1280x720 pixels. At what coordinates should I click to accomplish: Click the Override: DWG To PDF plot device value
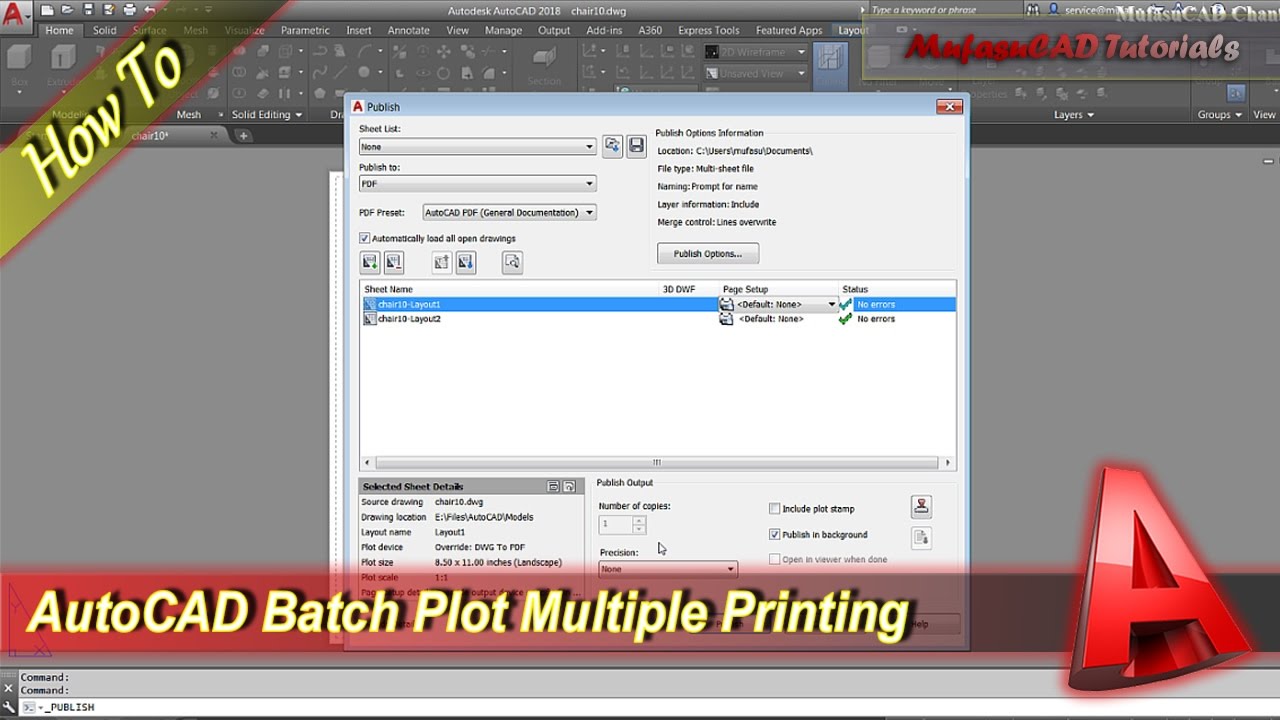480,547
